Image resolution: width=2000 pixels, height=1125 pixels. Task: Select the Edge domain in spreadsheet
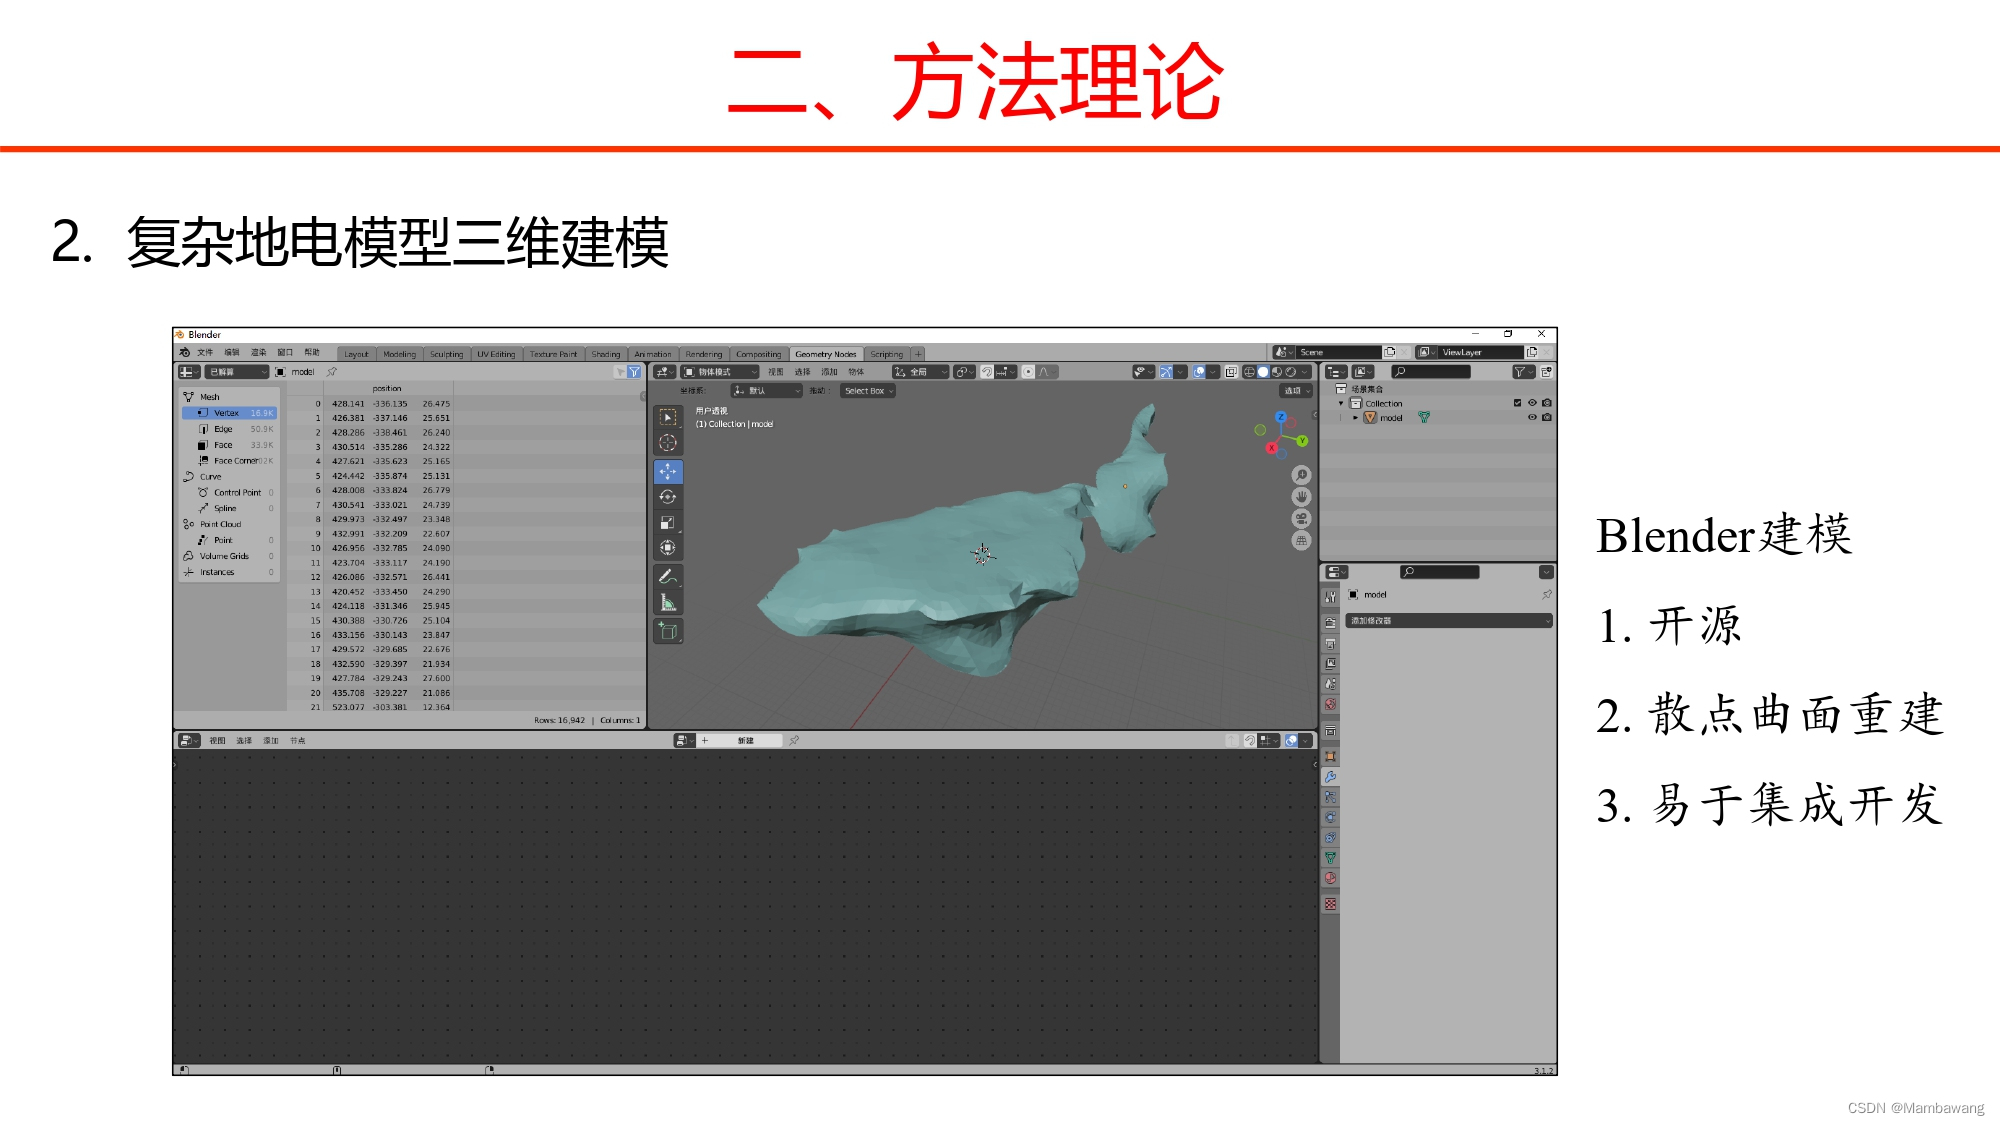tap(223, 429)
